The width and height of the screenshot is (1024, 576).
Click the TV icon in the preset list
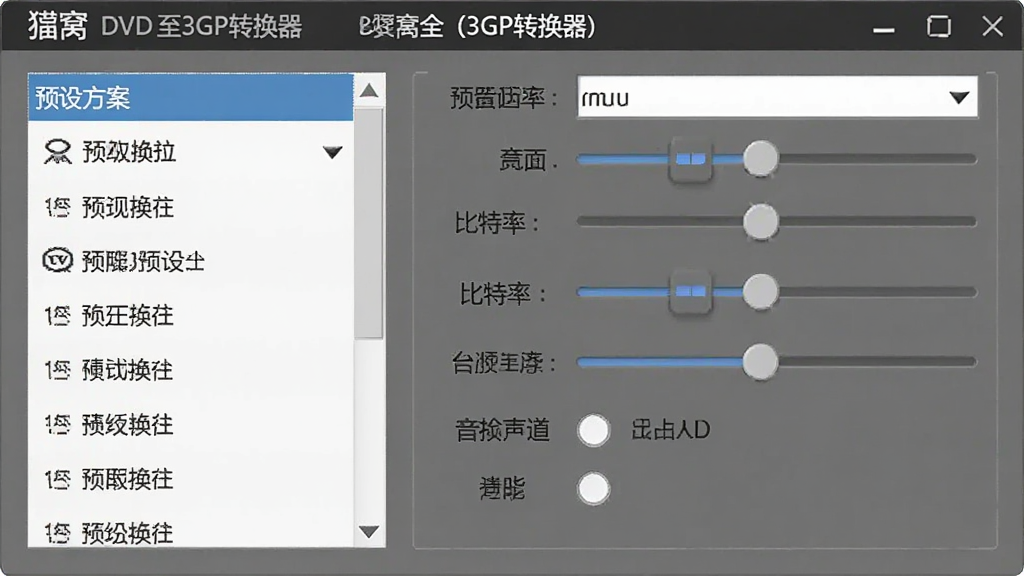(x=57, y=261)
